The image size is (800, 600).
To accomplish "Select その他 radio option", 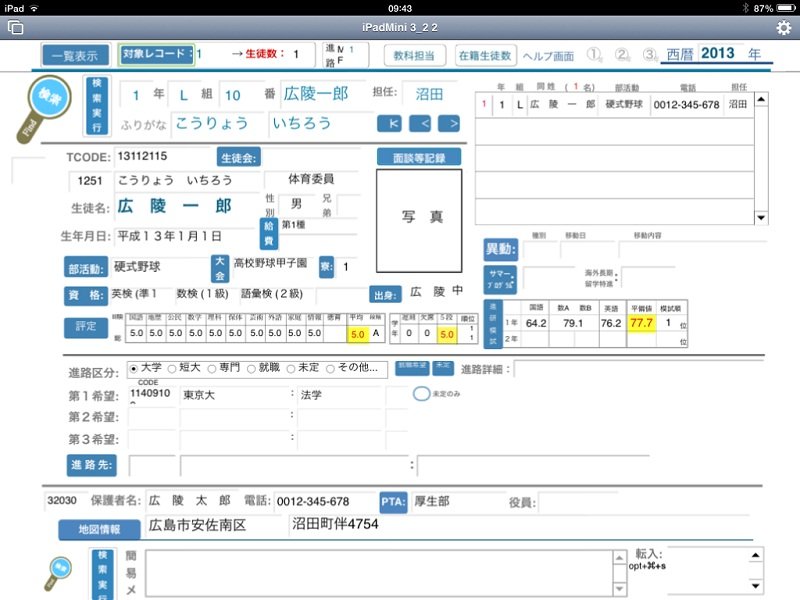I will point(331,368).
